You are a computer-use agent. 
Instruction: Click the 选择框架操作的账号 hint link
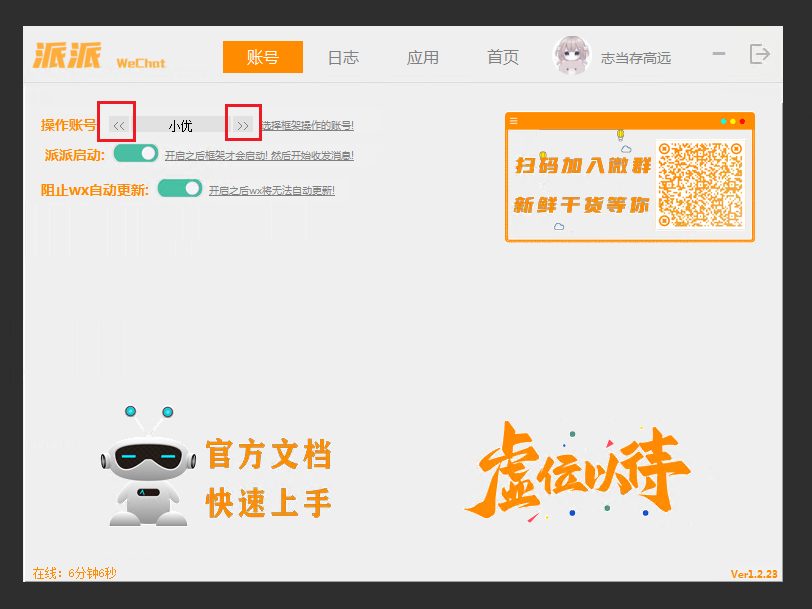point(307,125)
